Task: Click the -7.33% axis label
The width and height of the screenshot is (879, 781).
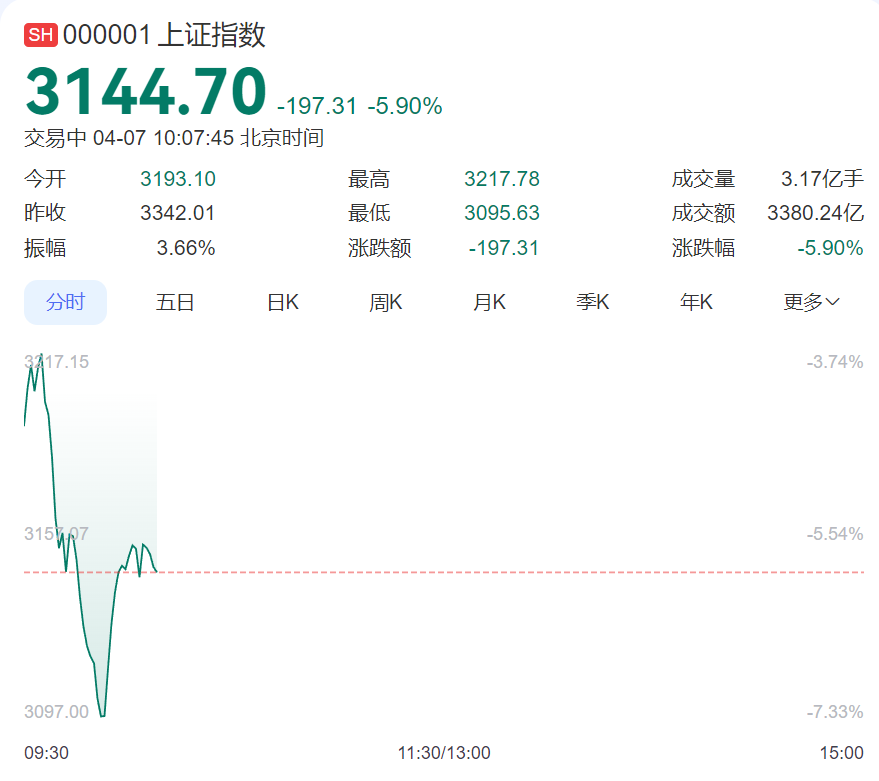Action: [x=835, y=712]
